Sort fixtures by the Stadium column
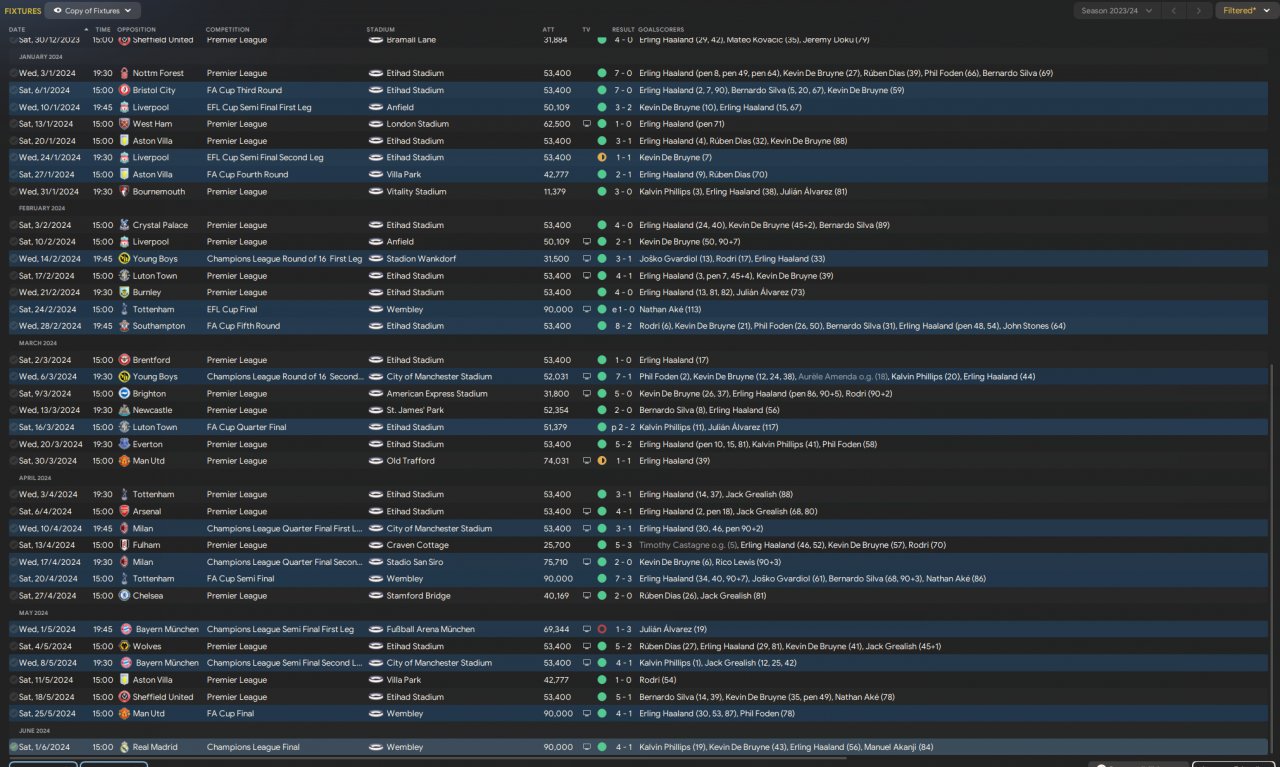 381,29
